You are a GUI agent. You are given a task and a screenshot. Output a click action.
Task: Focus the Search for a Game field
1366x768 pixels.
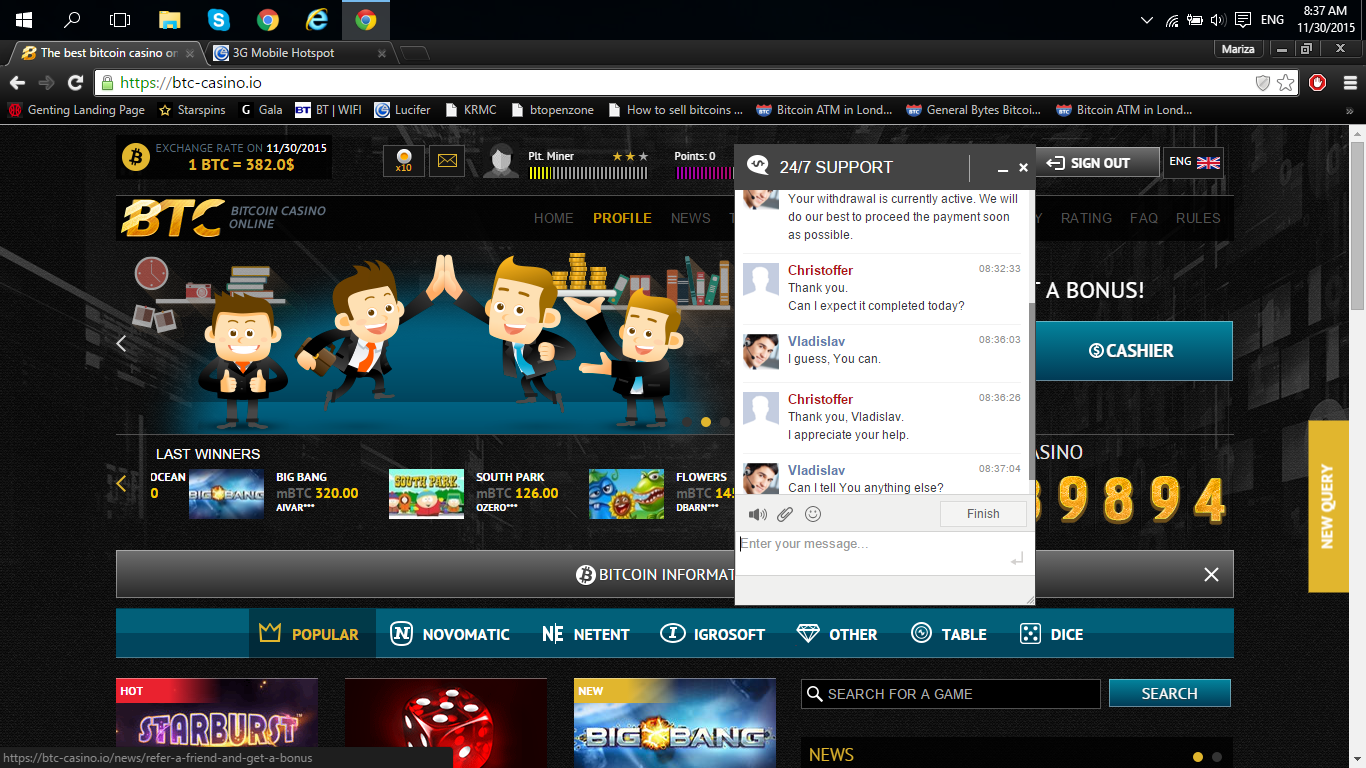951,694
